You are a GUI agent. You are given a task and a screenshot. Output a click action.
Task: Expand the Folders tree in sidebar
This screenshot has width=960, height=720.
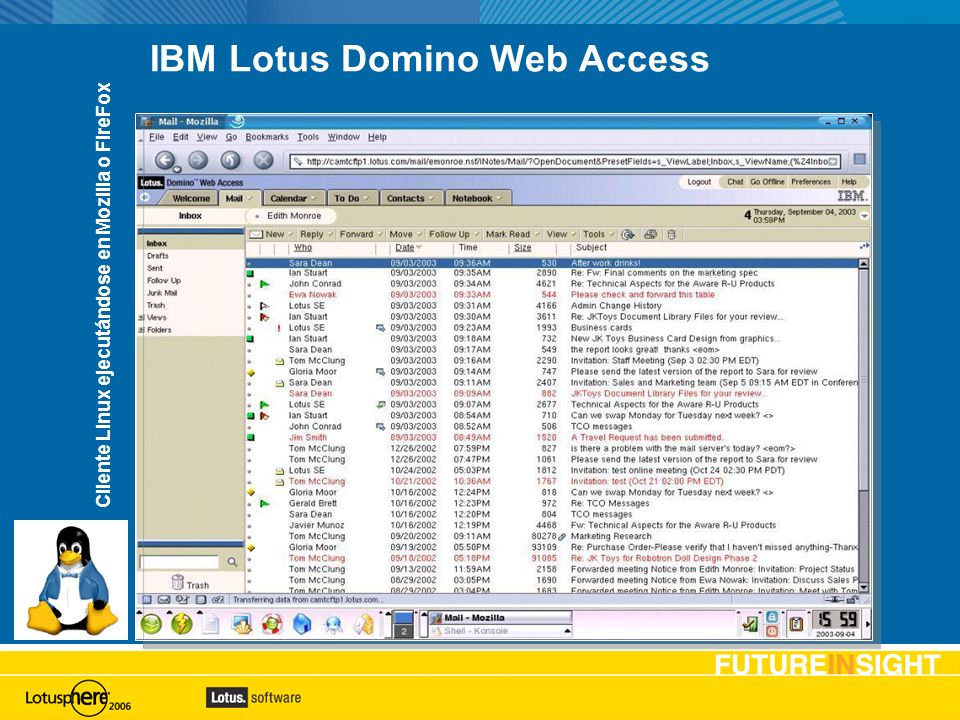(141, 330)
